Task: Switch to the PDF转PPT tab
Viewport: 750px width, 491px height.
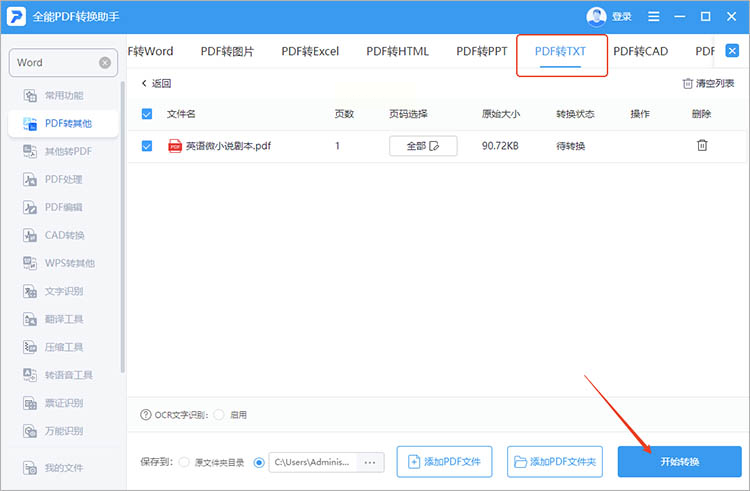Action: 482,51
